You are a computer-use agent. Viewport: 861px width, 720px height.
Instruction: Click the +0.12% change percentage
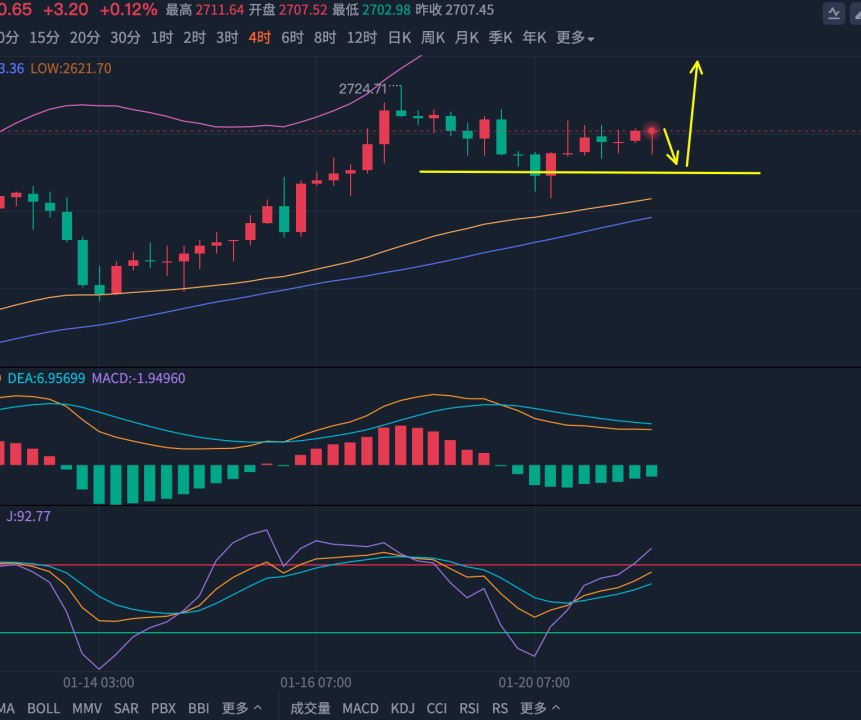[128, 10]
